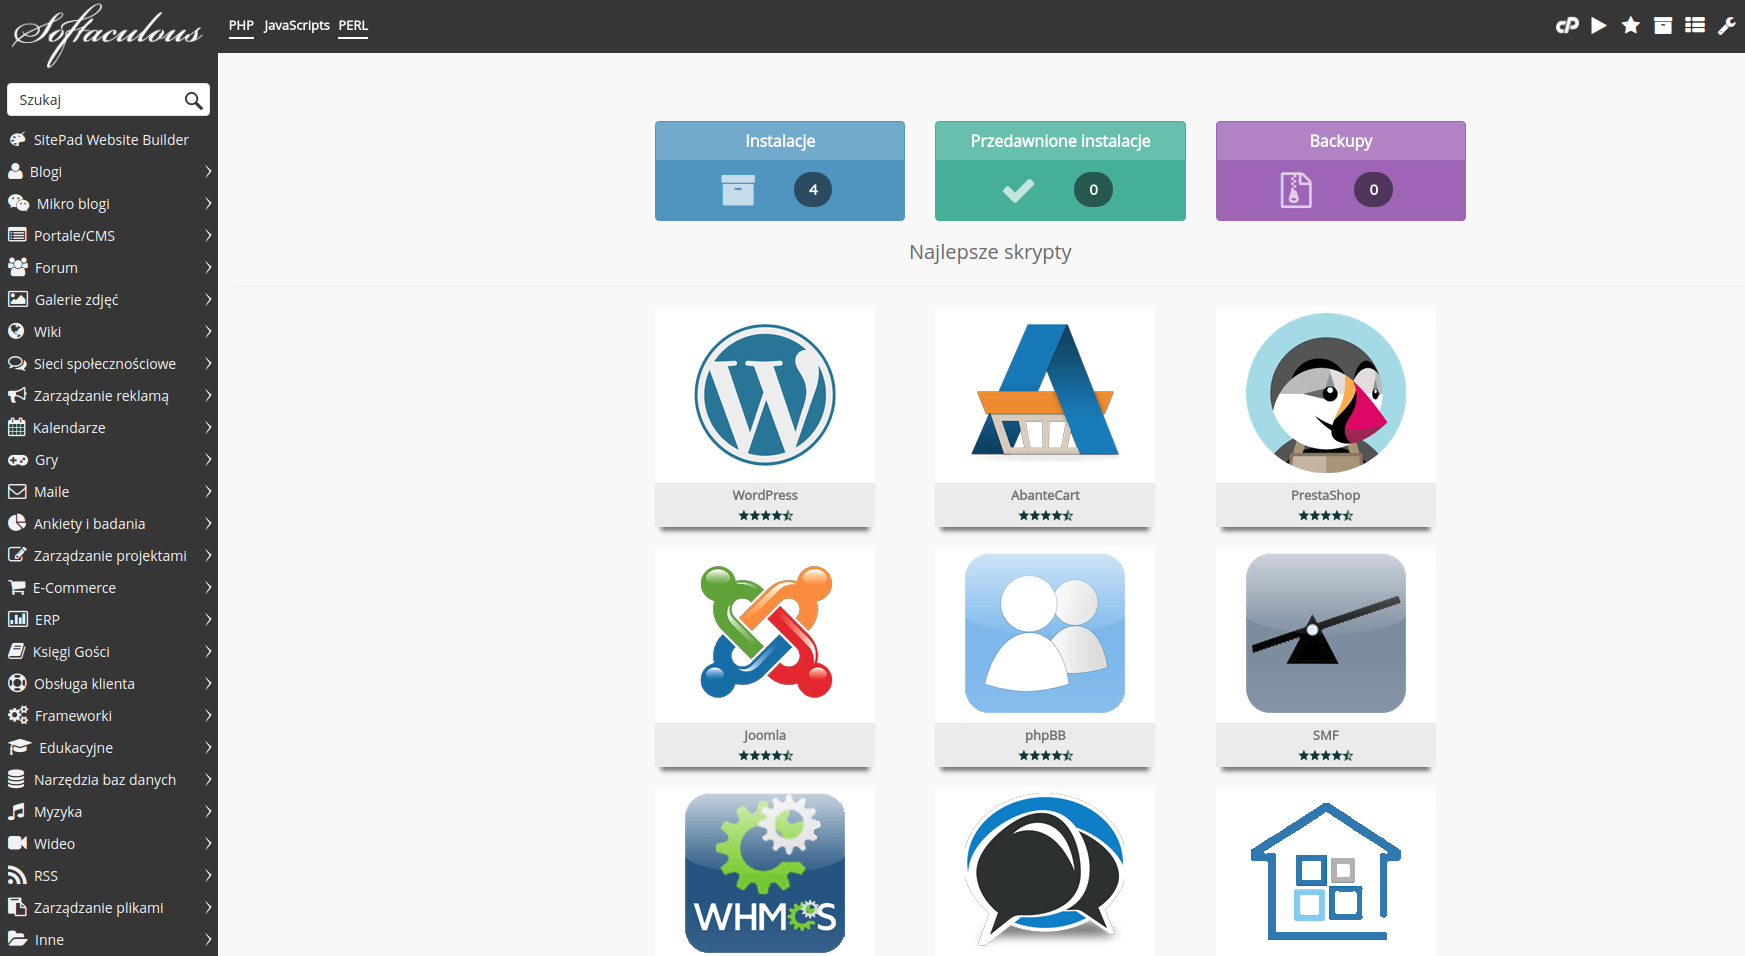The height and width of the screenshot is (956, 1745).
Task: Click the Backupy count badge 0
Action: point(1374,190)
